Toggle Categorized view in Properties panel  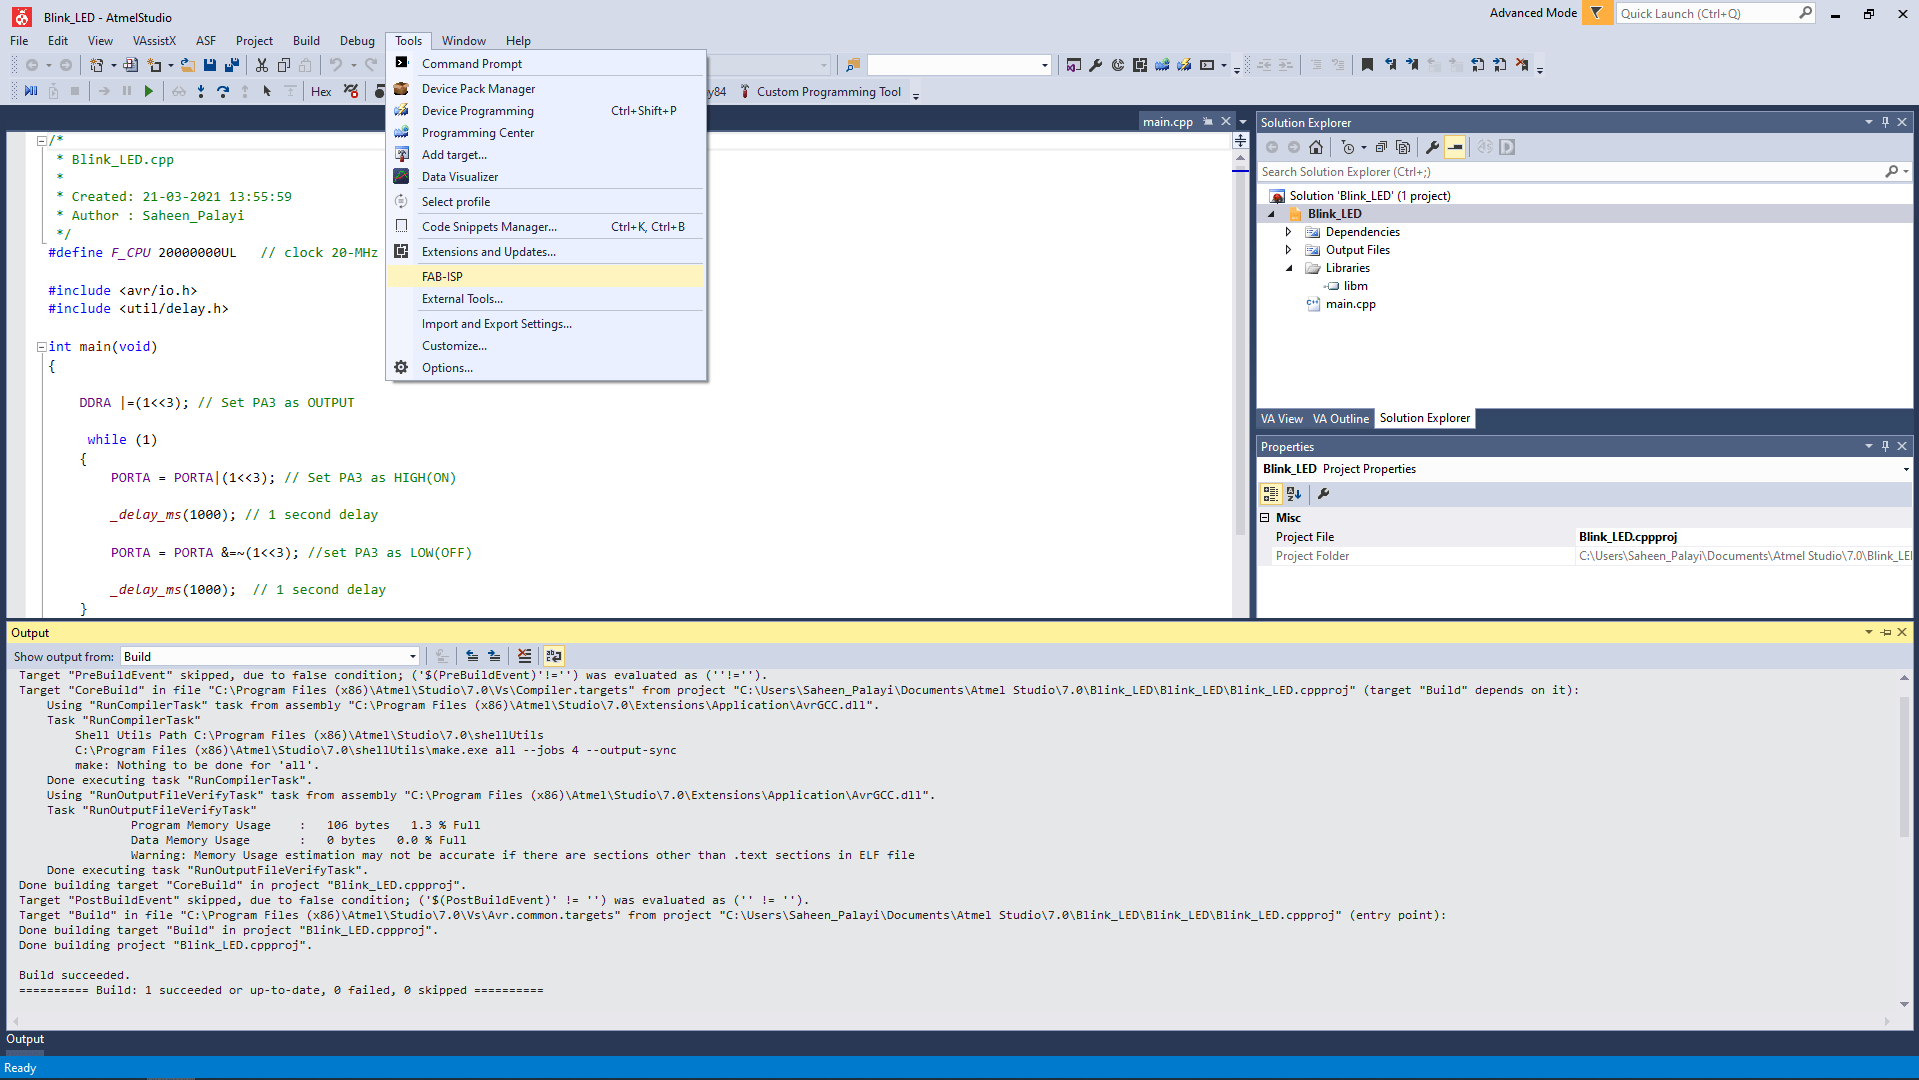coord(1270,494)
